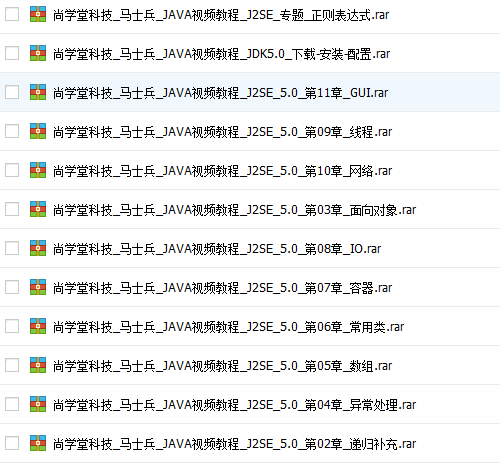Click the archive icon for 第03章_面向对象

(x=38, y=209)
